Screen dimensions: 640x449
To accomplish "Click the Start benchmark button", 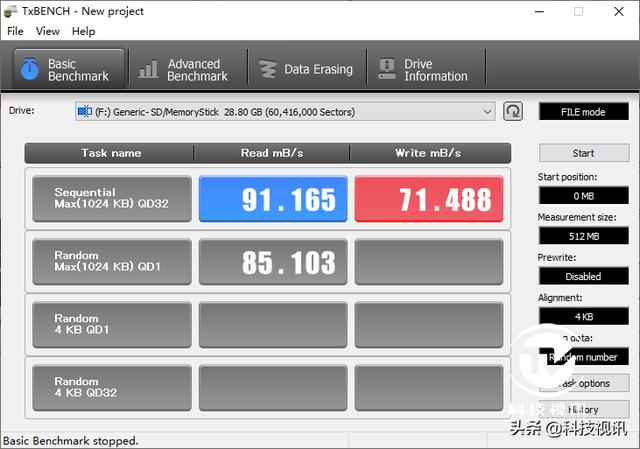I will (584, 153).
